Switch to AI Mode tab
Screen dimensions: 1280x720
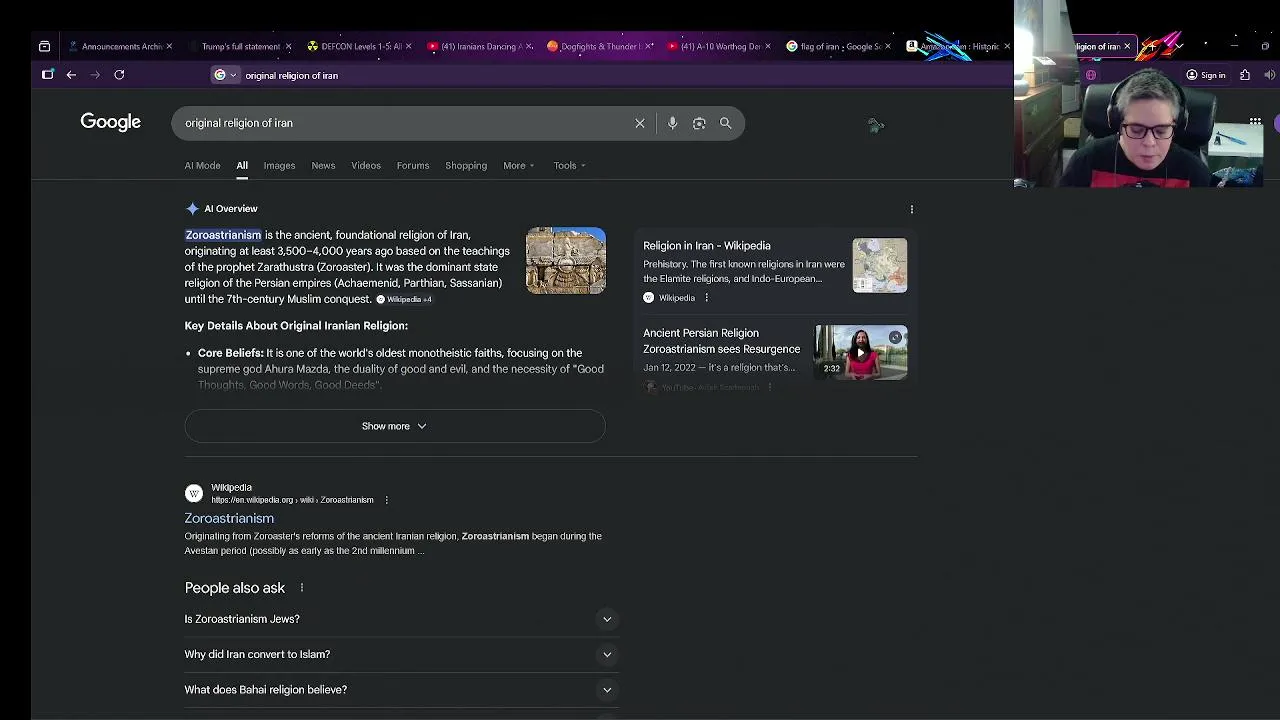202,166
